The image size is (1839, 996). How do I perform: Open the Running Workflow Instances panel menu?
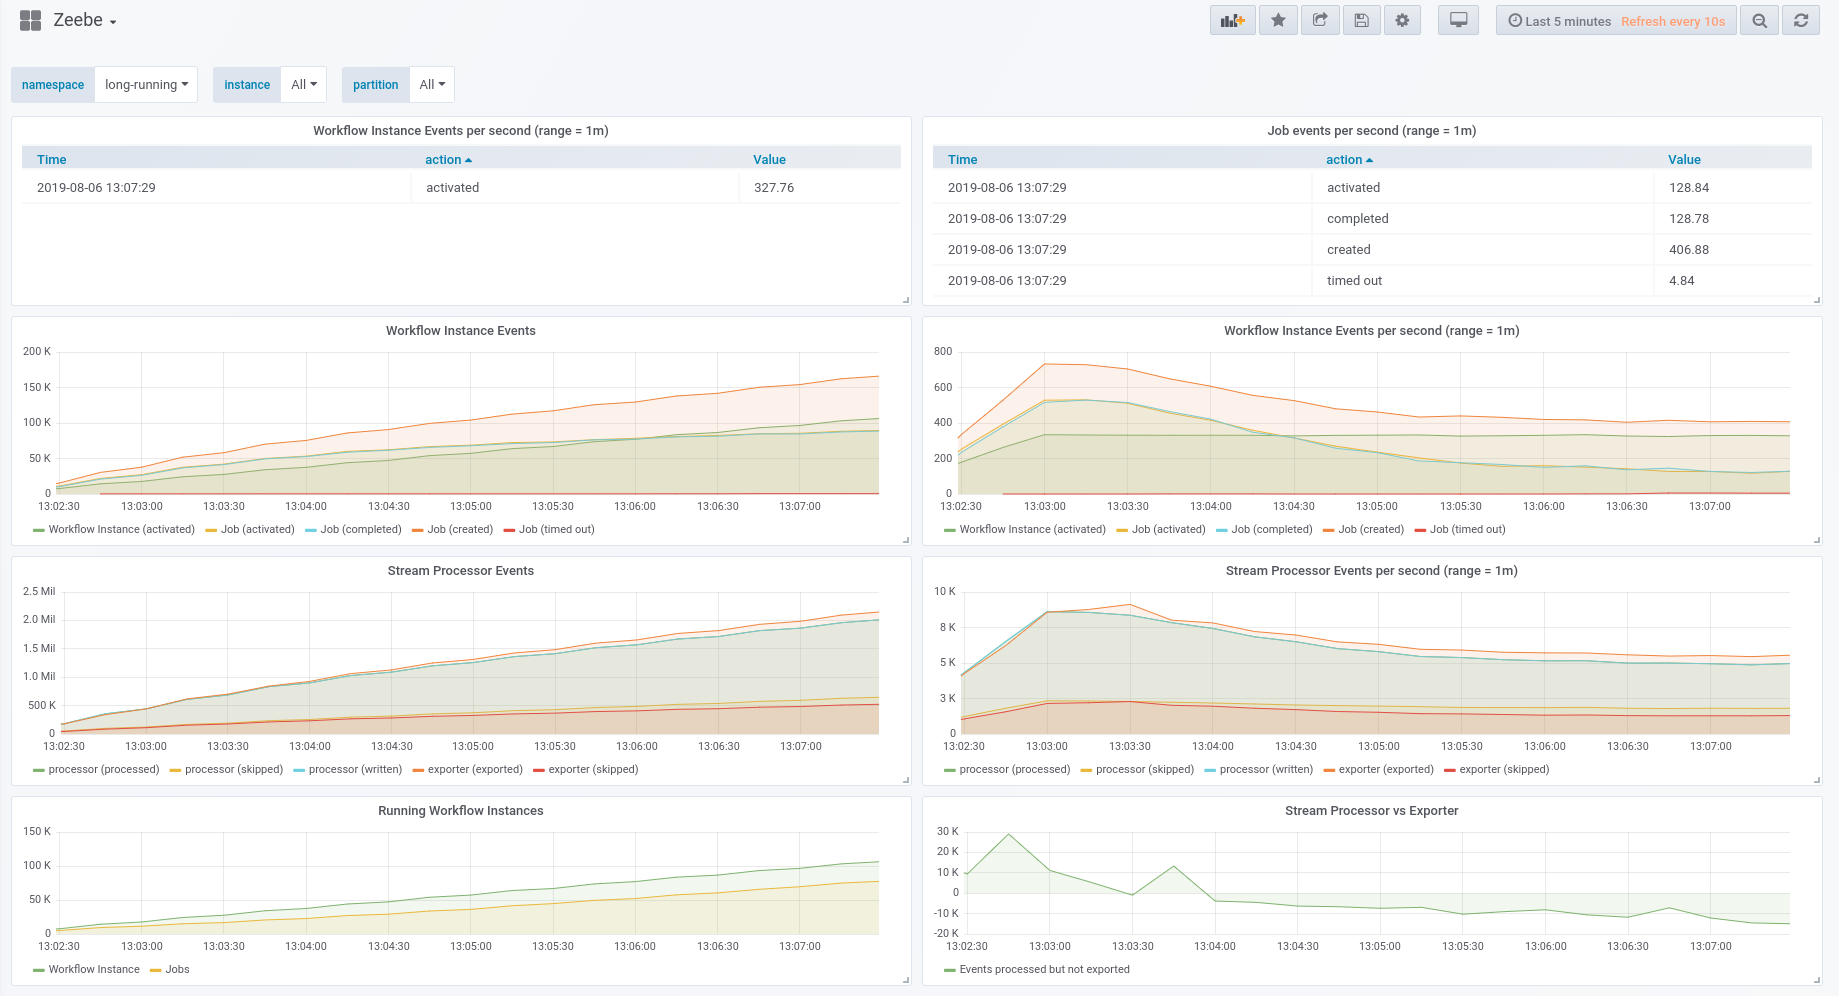point(460,811)
